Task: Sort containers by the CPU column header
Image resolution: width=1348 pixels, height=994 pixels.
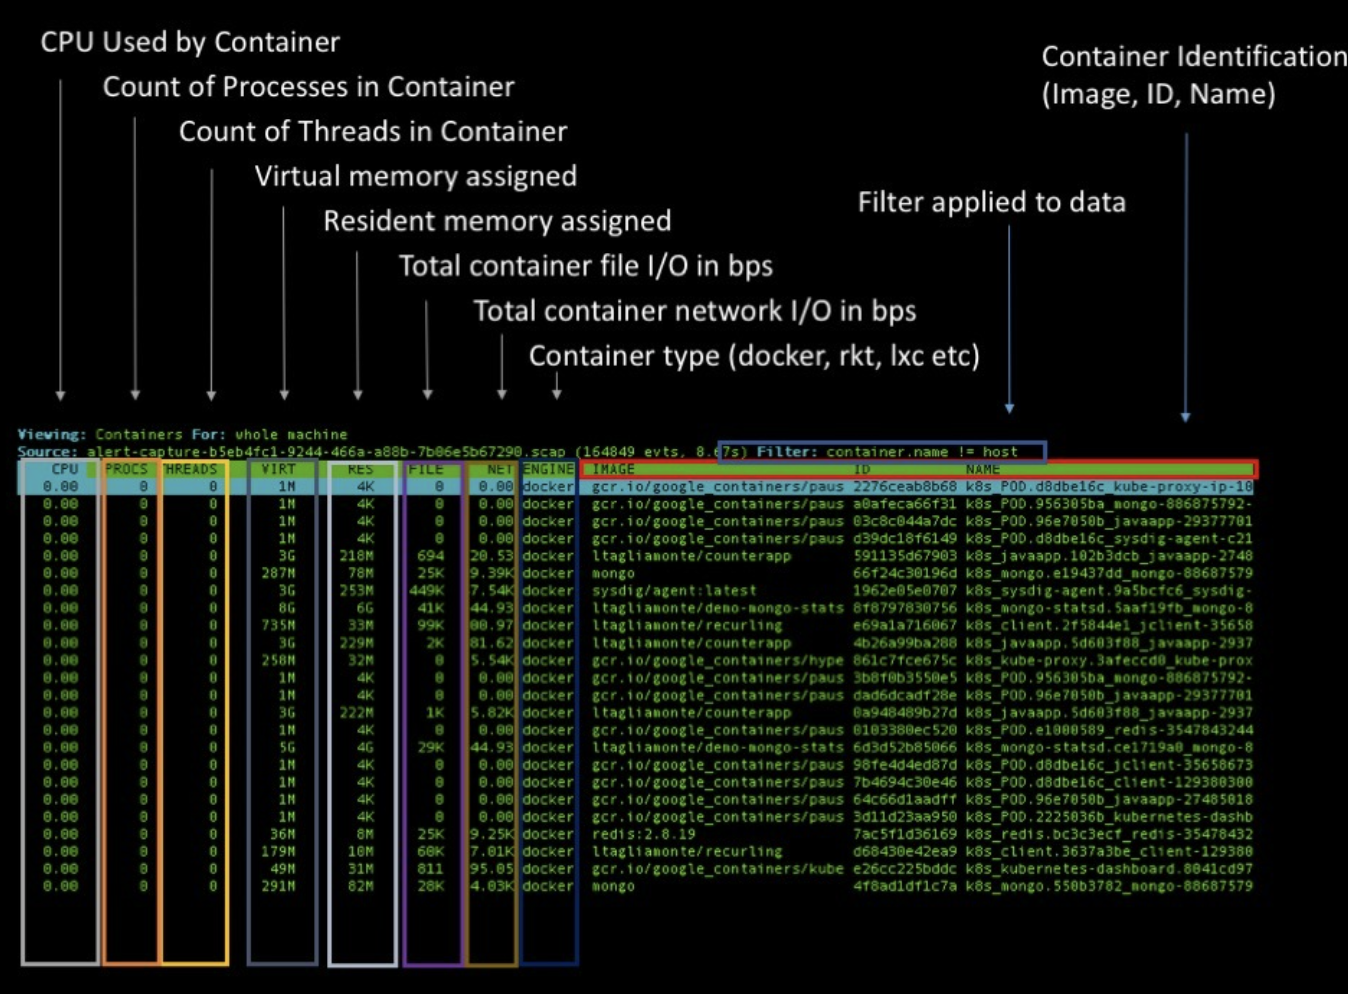Action: [64, 469]
